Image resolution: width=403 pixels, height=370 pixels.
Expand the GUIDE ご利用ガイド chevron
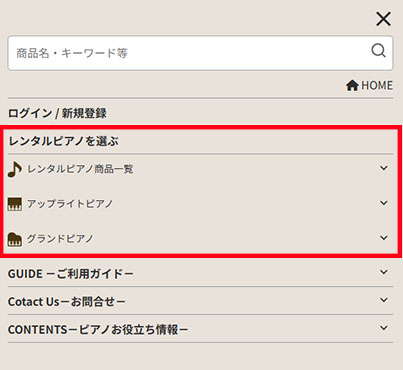click(x=384, y=272)
